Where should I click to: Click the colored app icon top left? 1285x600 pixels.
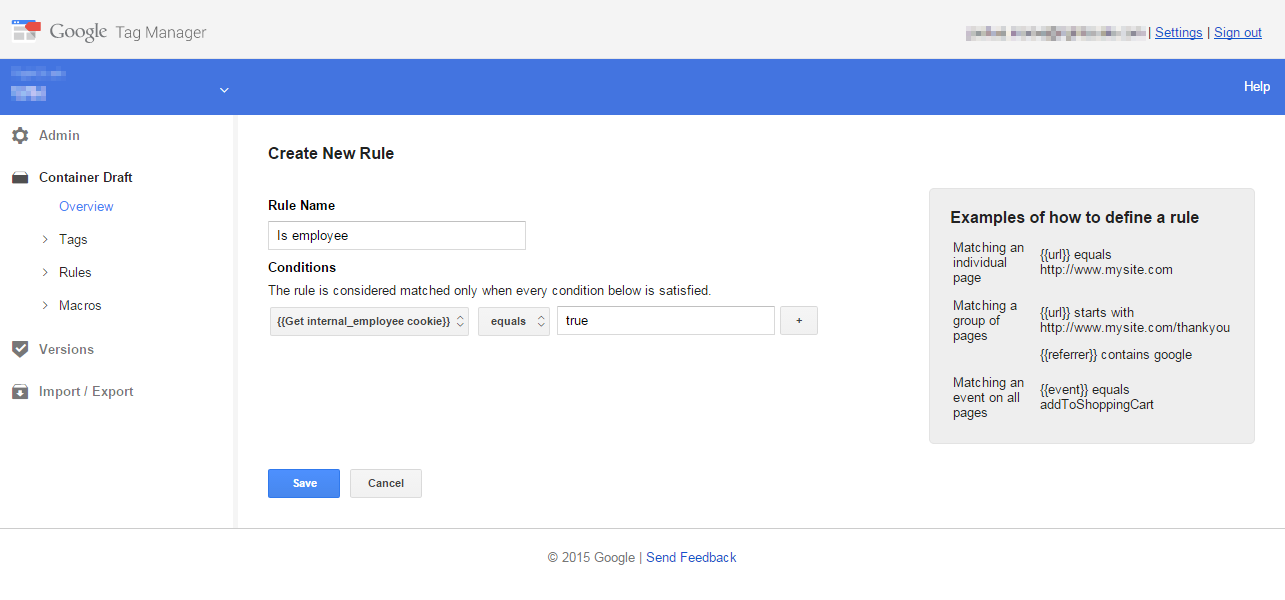tap(25, 29)
